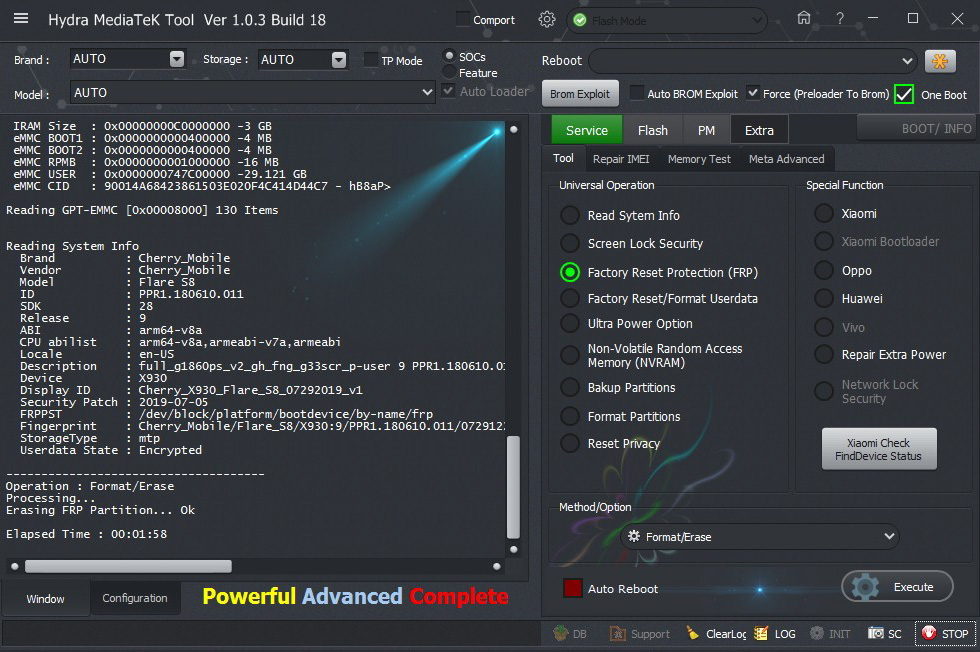Click the home icon in title bar

point(804,18)
